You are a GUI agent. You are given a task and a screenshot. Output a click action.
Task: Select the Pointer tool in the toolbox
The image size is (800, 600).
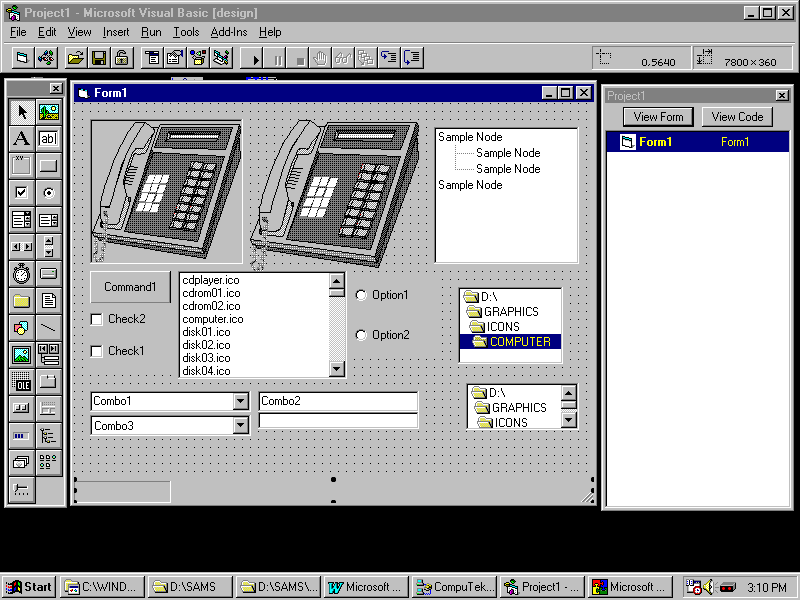21,112
